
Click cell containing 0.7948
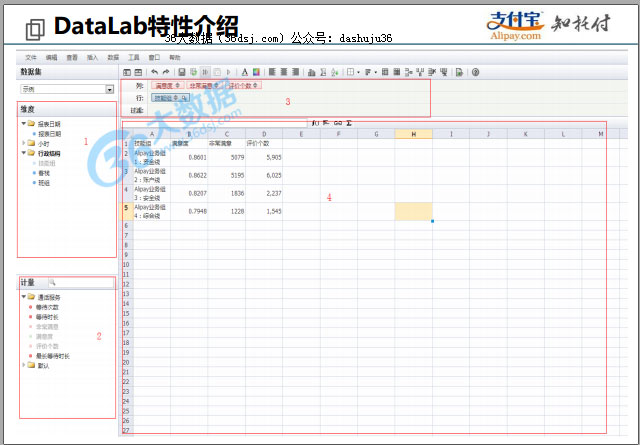pyautogui.click(x=189, y=211)
